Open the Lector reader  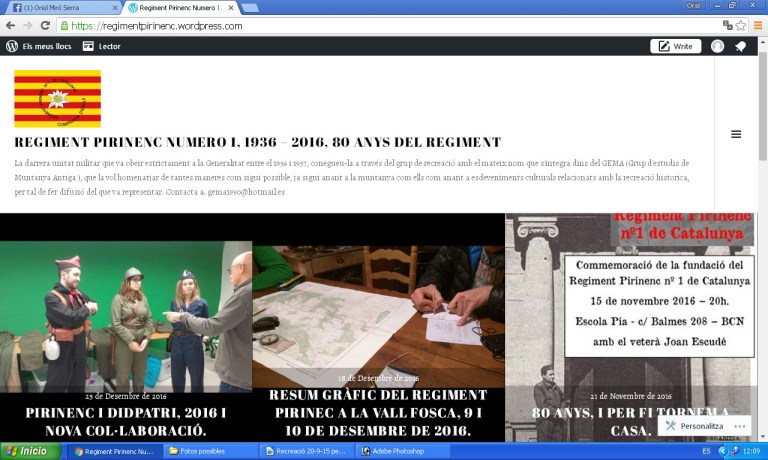pos(101,46)
